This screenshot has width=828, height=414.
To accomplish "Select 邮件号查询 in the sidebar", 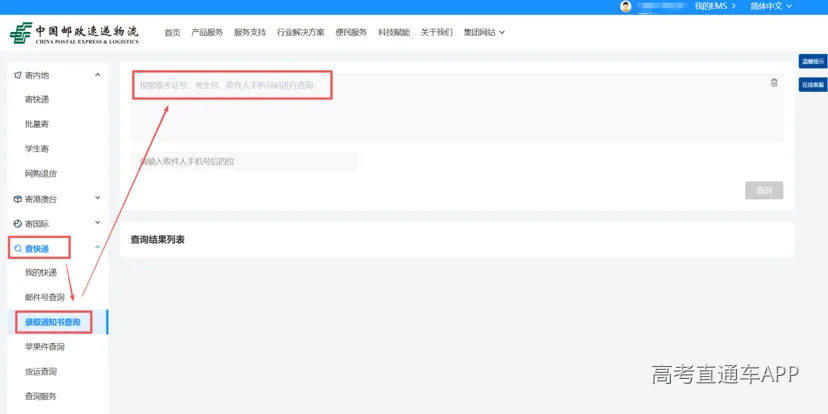I will click(45, 297).
